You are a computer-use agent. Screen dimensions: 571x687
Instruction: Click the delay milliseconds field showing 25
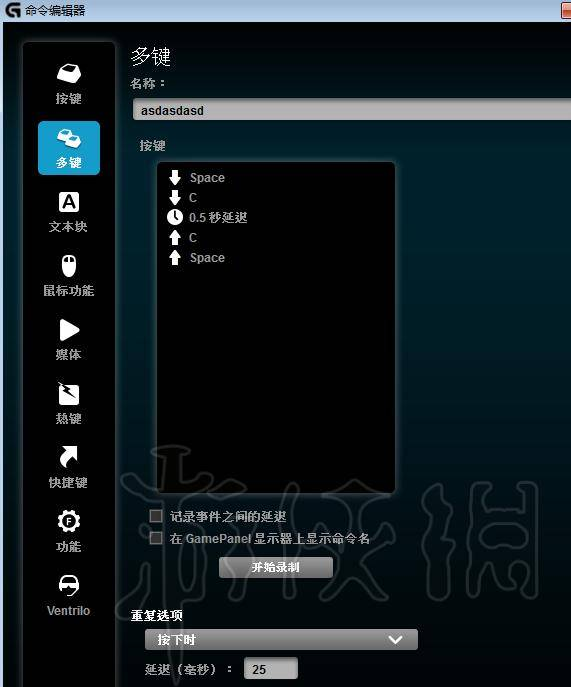click(x=271, y=669)
